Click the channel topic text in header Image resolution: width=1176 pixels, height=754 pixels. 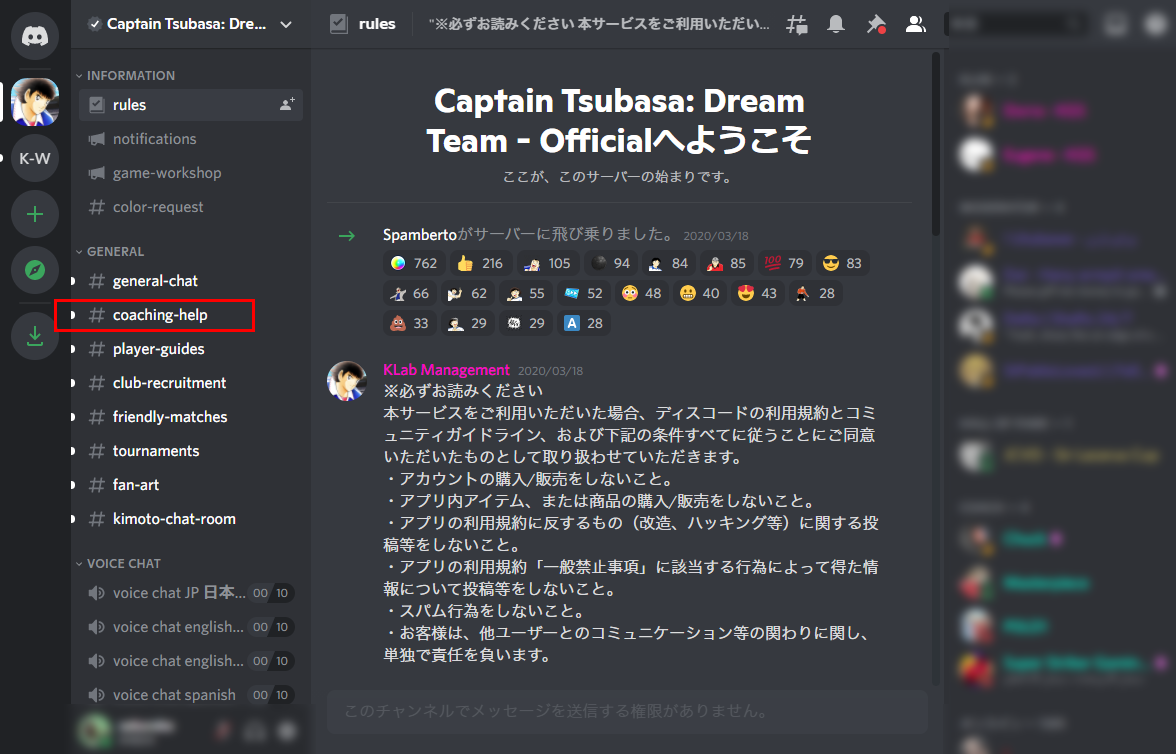tap(598, 24)
